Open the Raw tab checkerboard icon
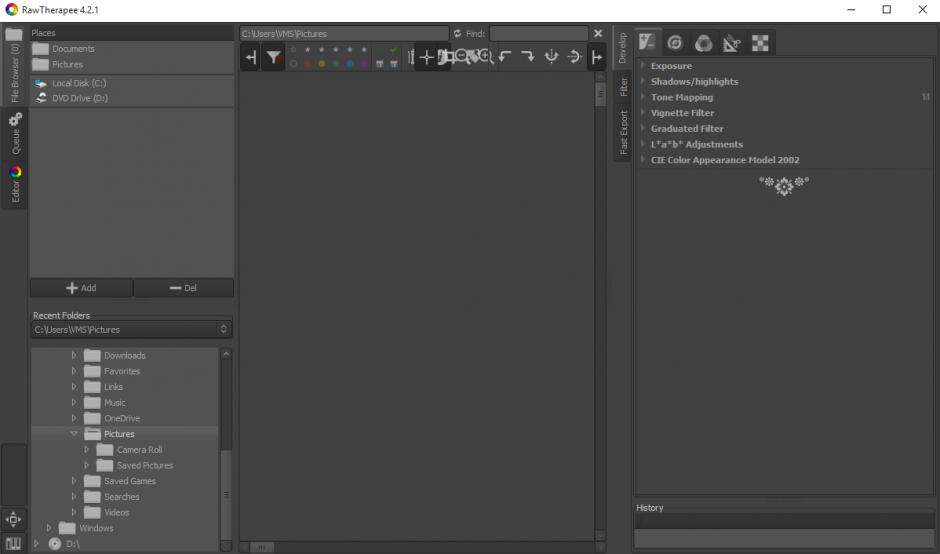940x554 pixels. pos(760,43)
